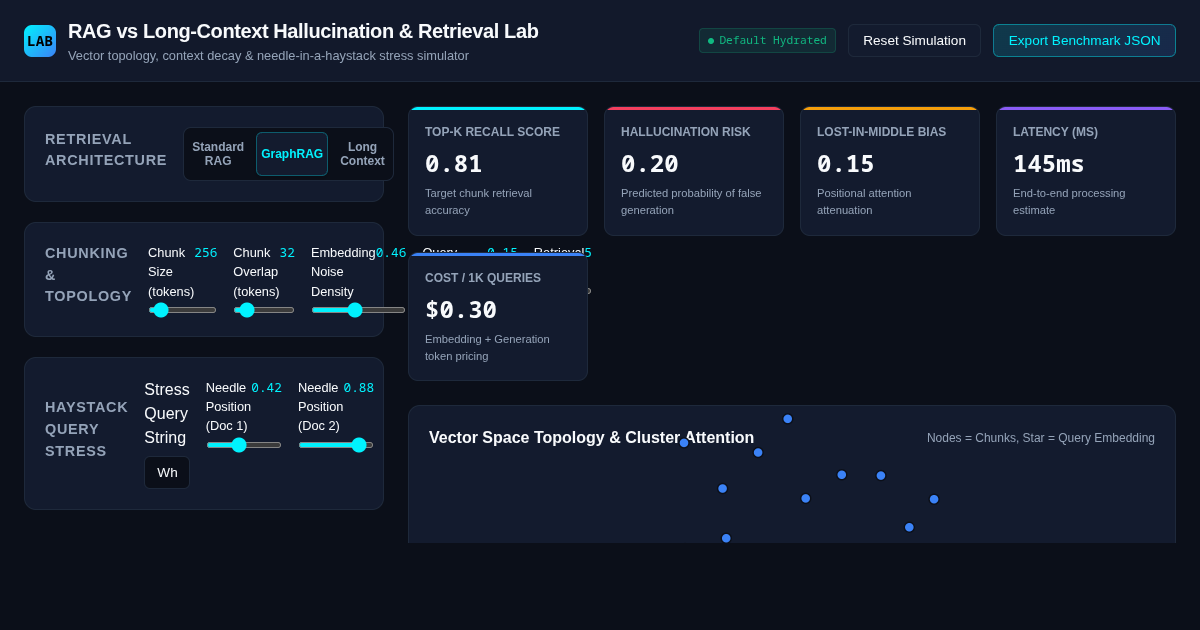
Task: Switch to Long Context architecture
Action: click(x=362, y=154)
